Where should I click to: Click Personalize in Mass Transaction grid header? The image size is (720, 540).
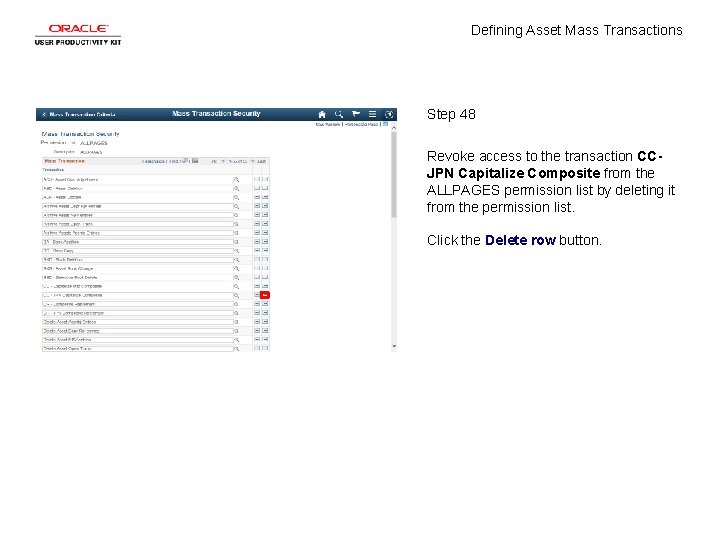(153, 162)
